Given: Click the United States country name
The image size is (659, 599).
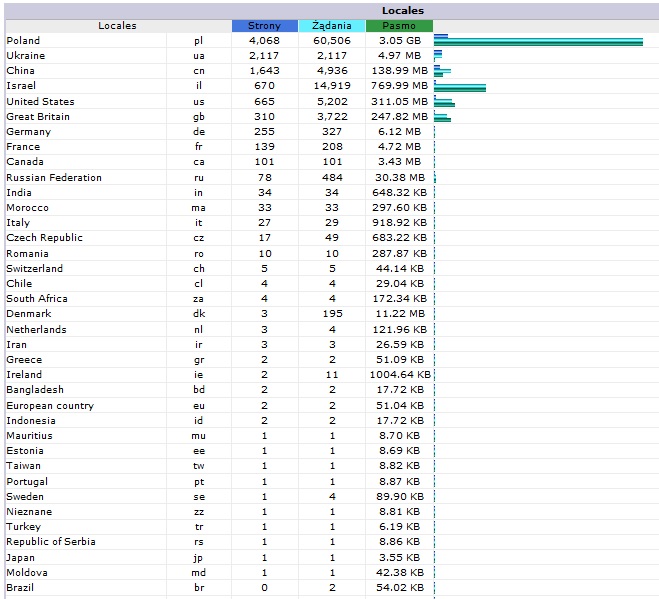Looking at the screenshot, I should [x=40, y=102].
